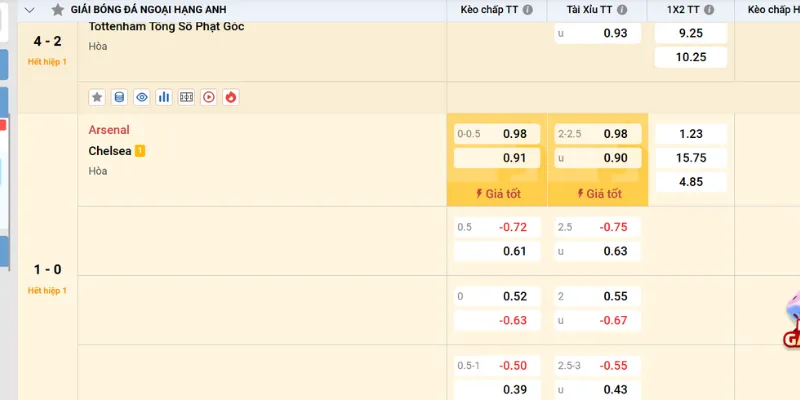Click Hòa under Tottenham Tổng Số Phạt Góc
Viewport: 800px width, 400px height.
(98, 46)
